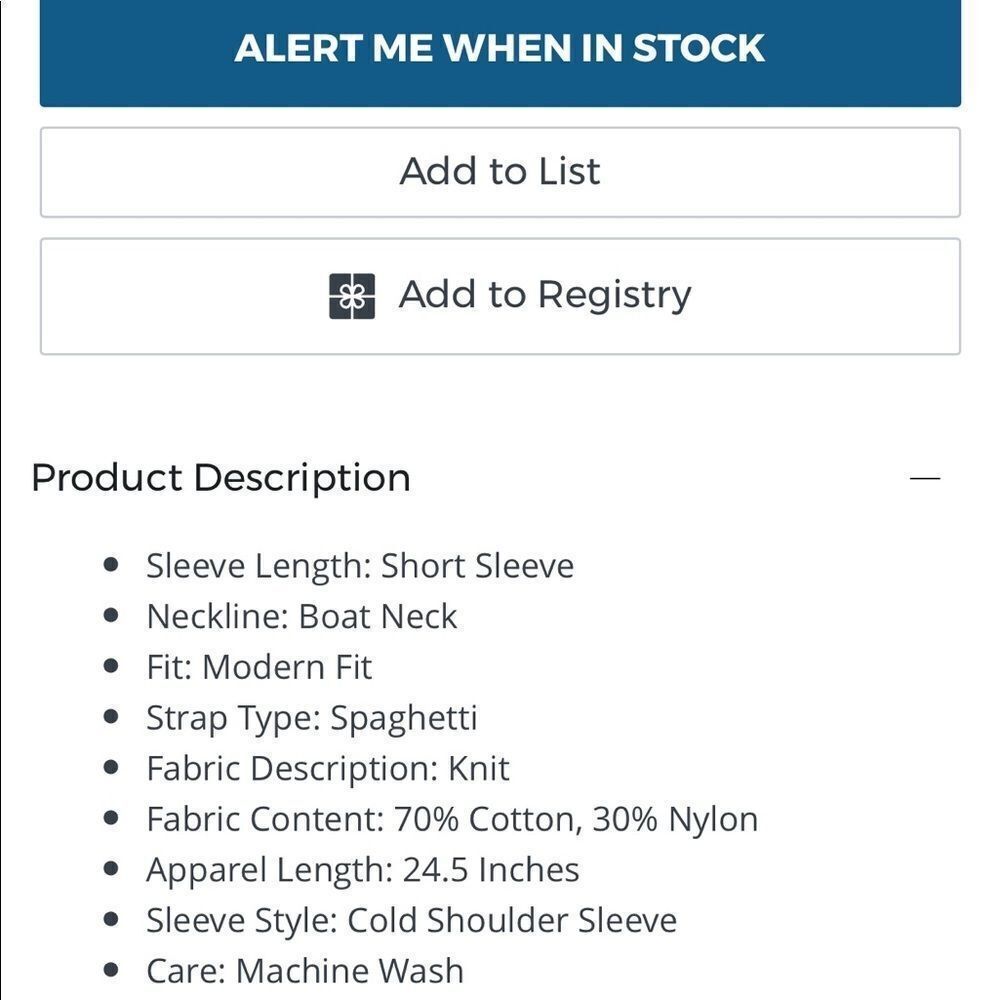
Task: Select the Fabric Description: Knit text
Action: coord(328,769)
